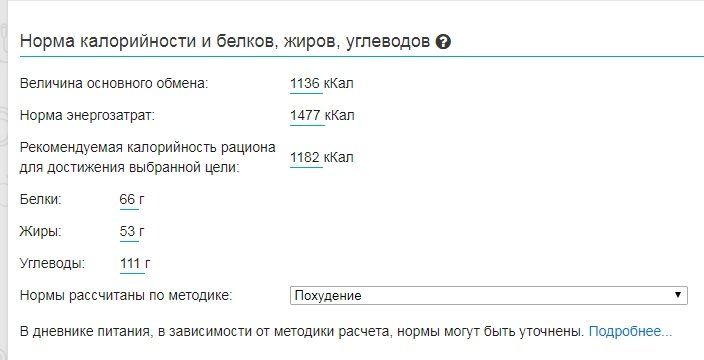Viewport: 704px width, 360px height.
Task: Click the Величина основного обмена label
Action: pyautogui.click(x=114, y=83)
